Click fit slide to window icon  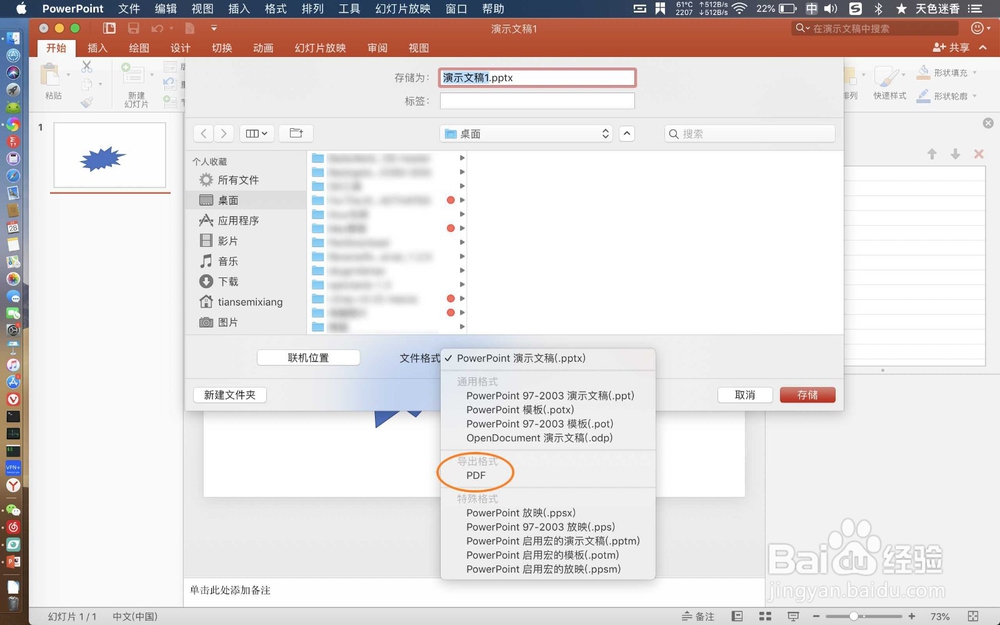click(x=973, y=616)
